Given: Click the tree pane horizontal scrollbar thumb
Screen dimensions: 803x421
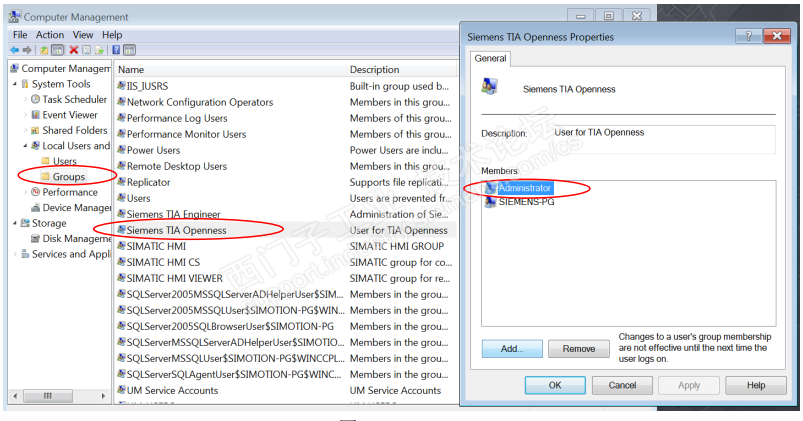Looking at the screenshot, I should pos(48,396).
